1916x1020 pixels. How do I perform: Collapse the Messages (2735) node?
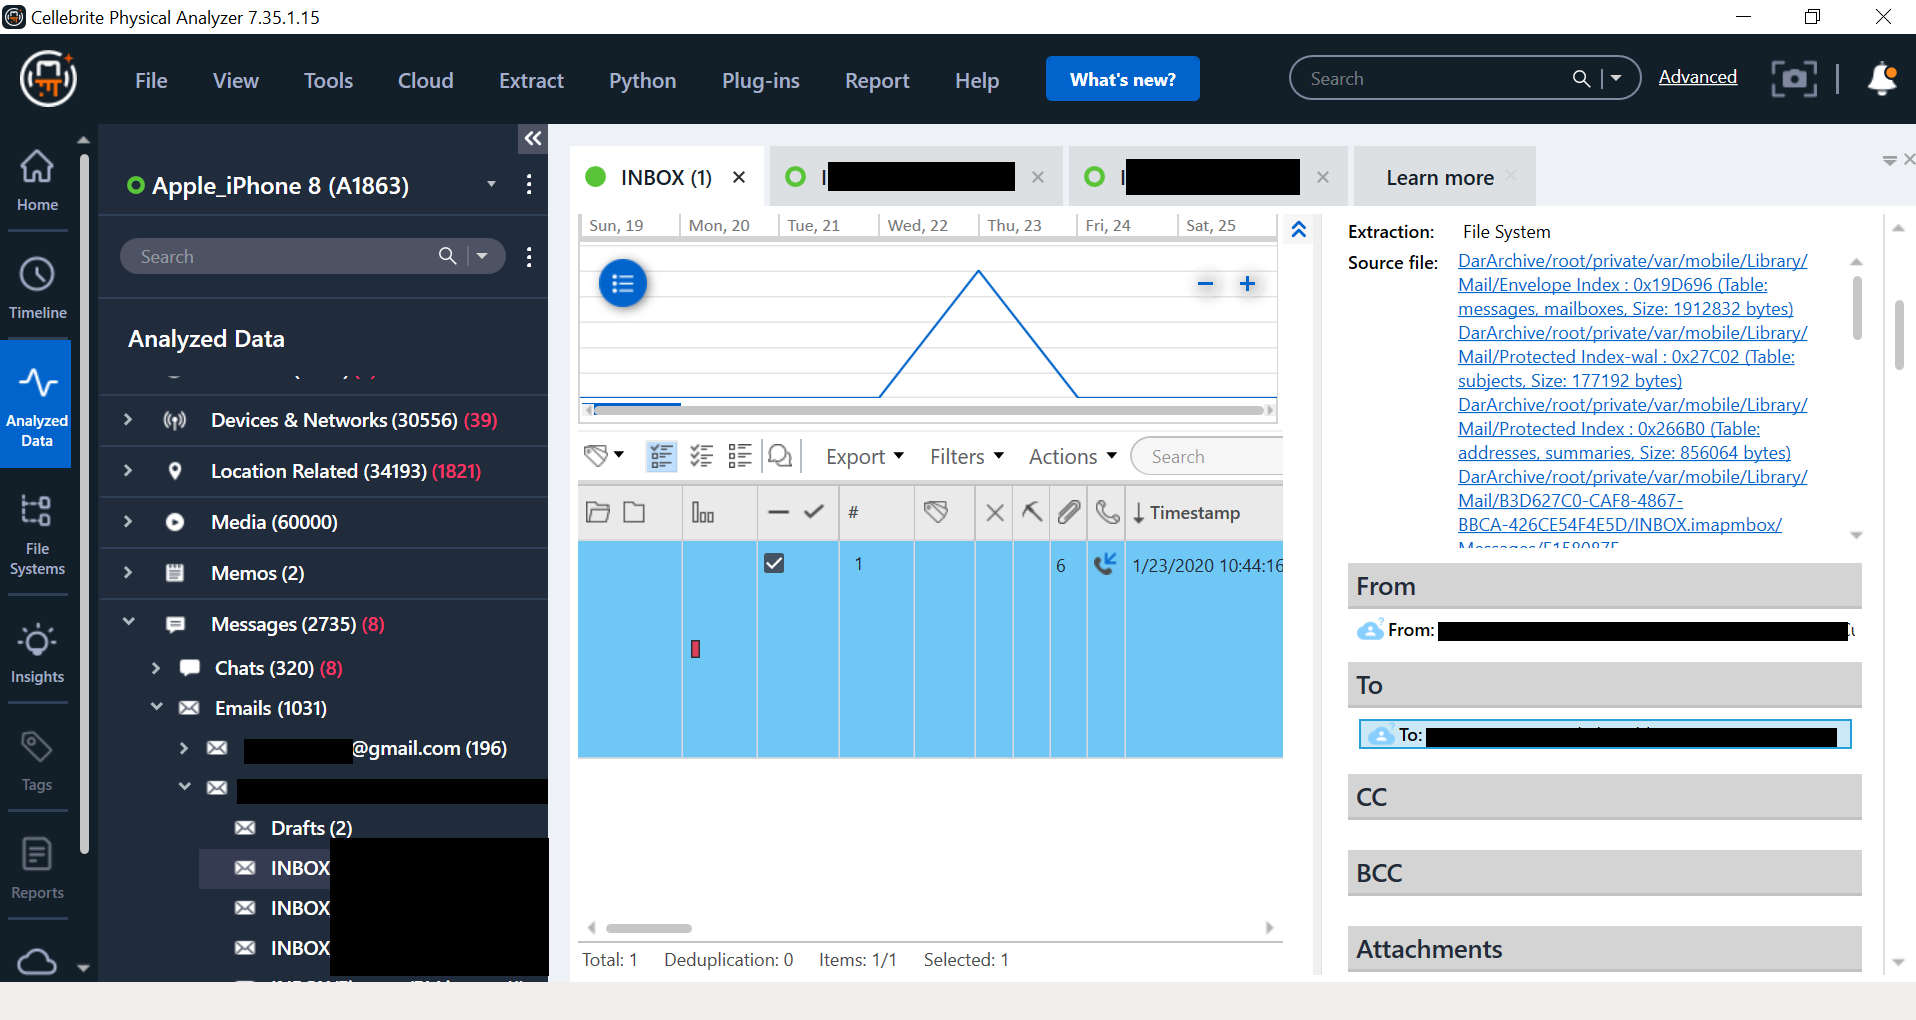pos(128,622)
